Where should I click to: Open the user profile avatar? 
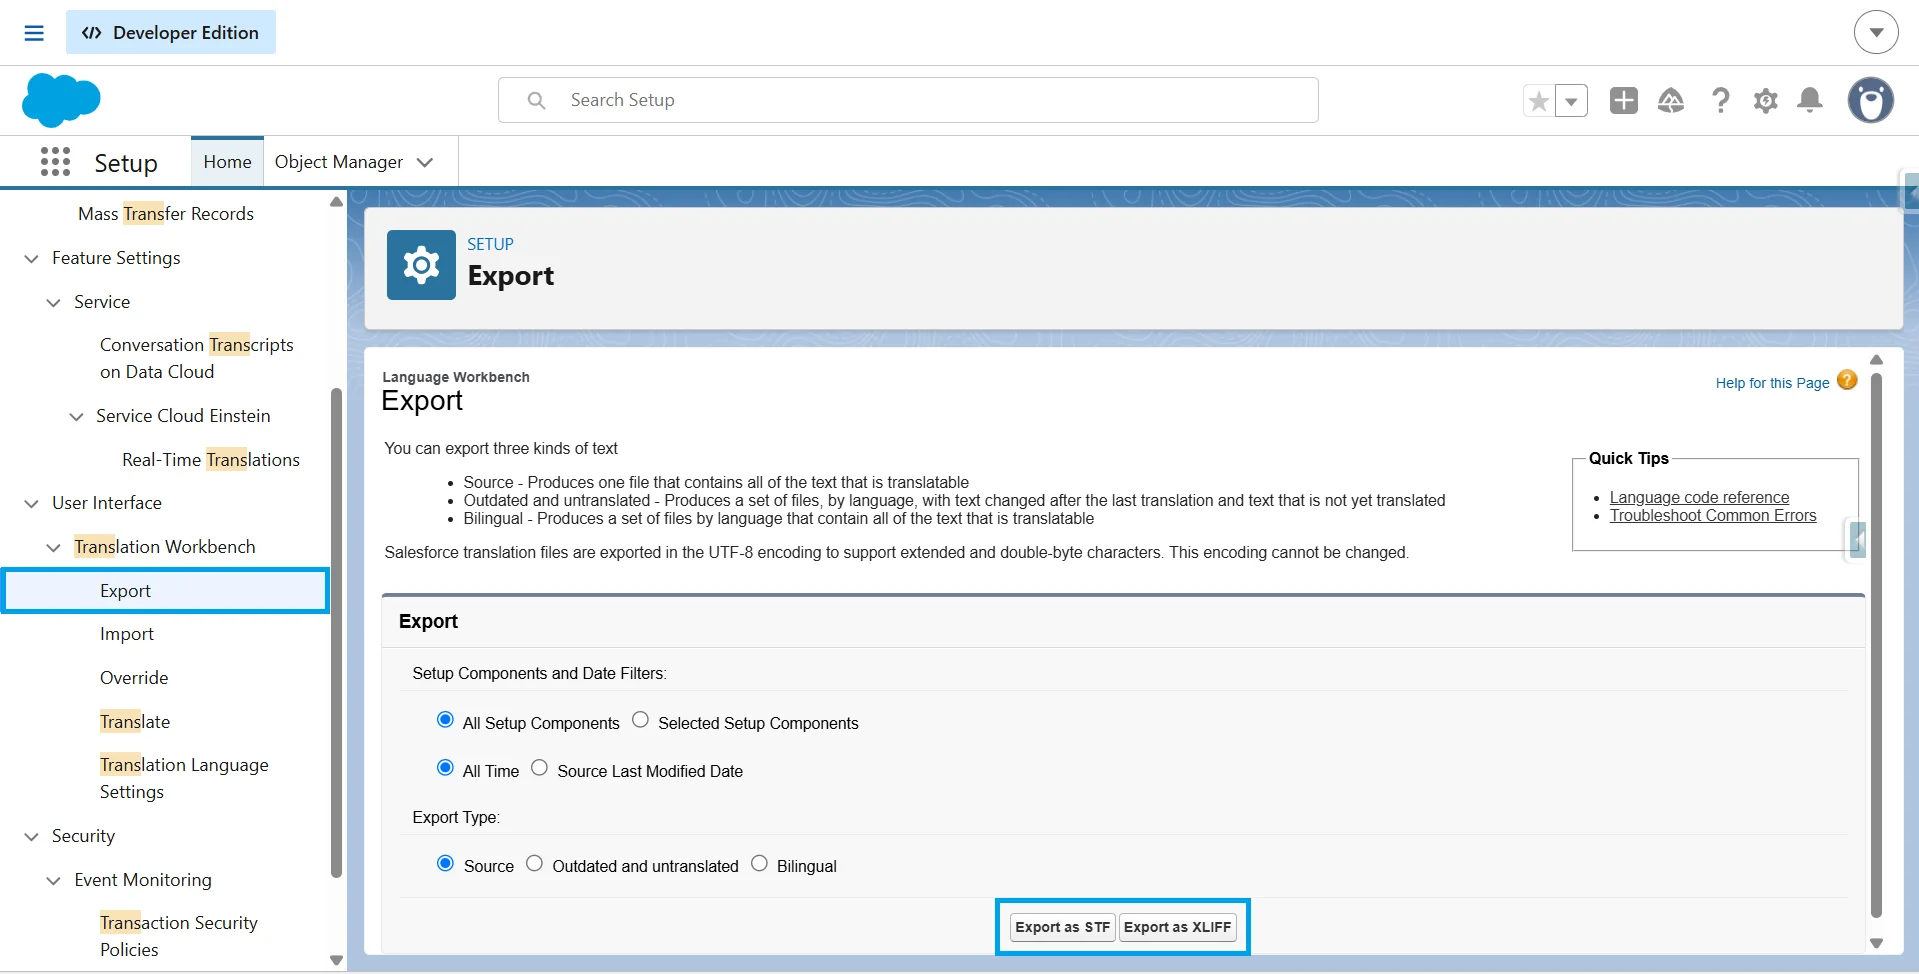(1871, 100)
